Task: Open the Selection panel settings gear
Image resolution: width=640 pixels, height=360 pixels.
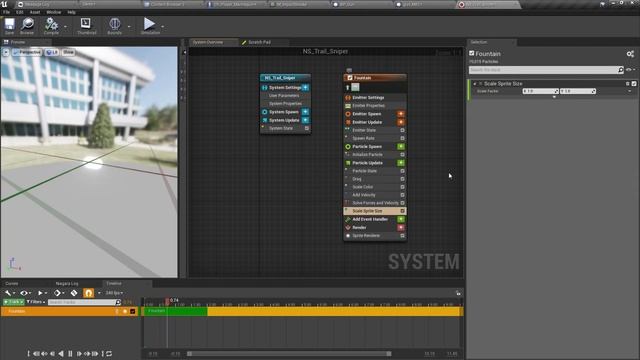Action: point(630,54)
